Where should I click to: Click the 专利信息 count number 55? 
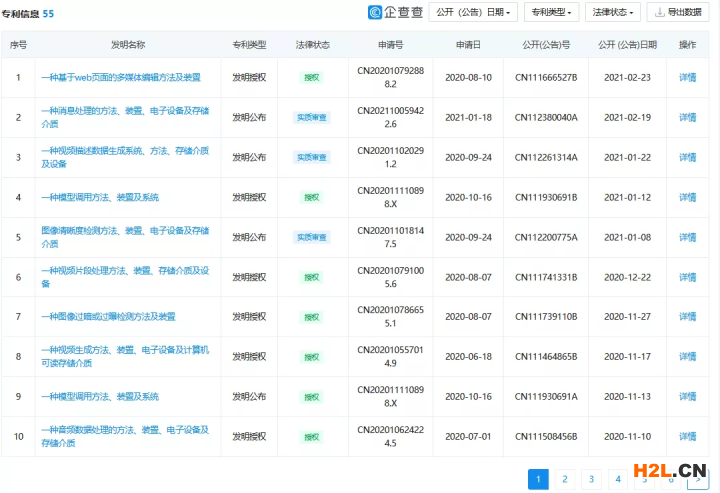48,13
